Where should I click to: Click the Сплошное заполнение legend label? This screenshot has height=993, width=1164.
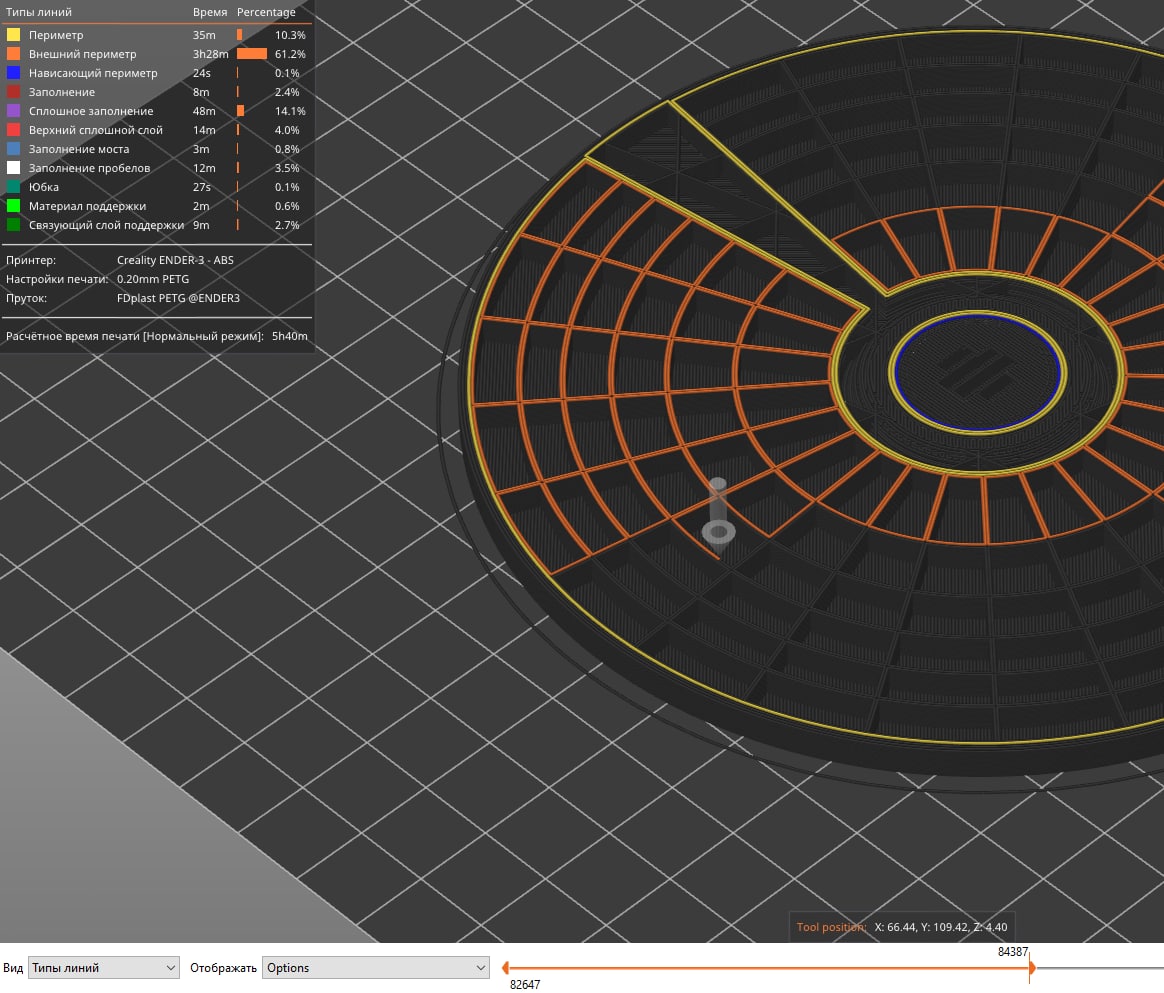pos(91,111)
